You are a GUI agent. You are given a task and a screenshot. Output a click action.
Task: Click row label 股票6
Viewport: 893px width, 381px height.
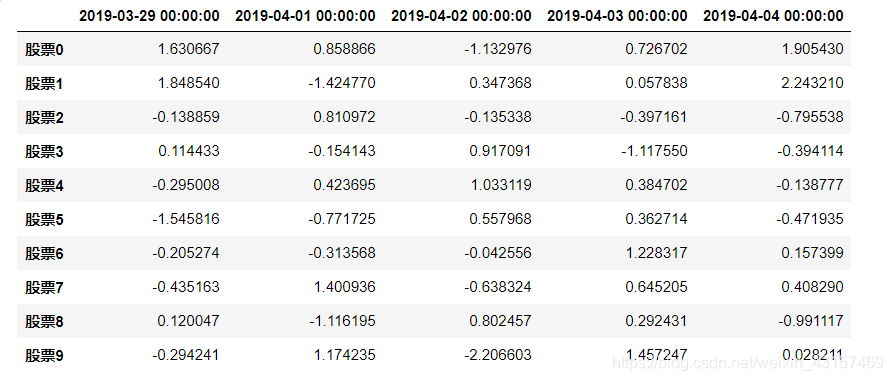pyautogui.click(x=44, y=254)
